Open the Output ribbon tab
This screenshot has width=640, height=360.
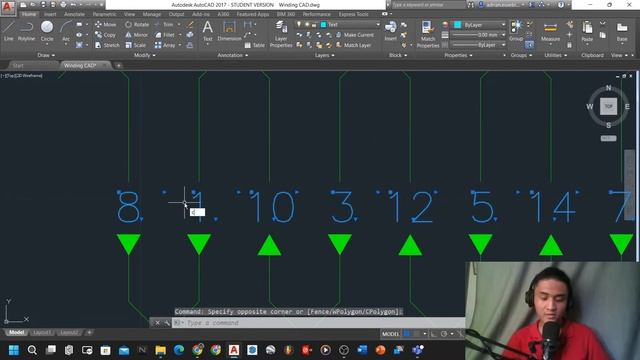(x=176, y=14)
